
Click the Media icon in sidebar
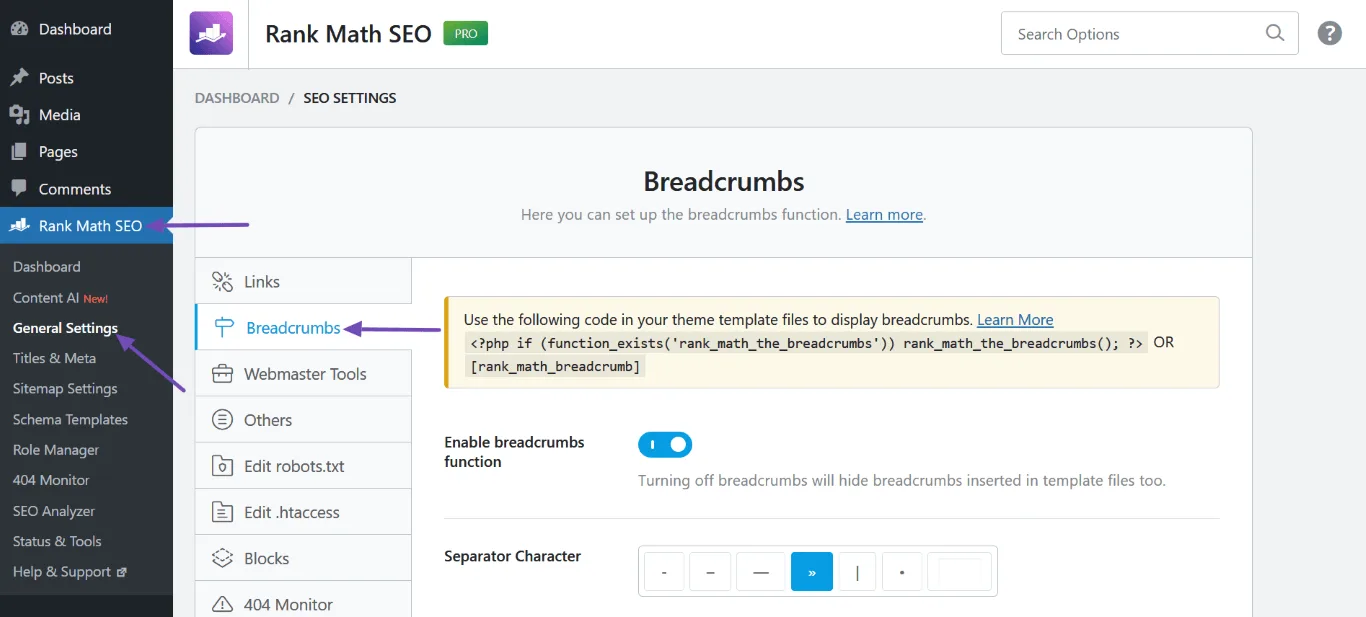19,115
